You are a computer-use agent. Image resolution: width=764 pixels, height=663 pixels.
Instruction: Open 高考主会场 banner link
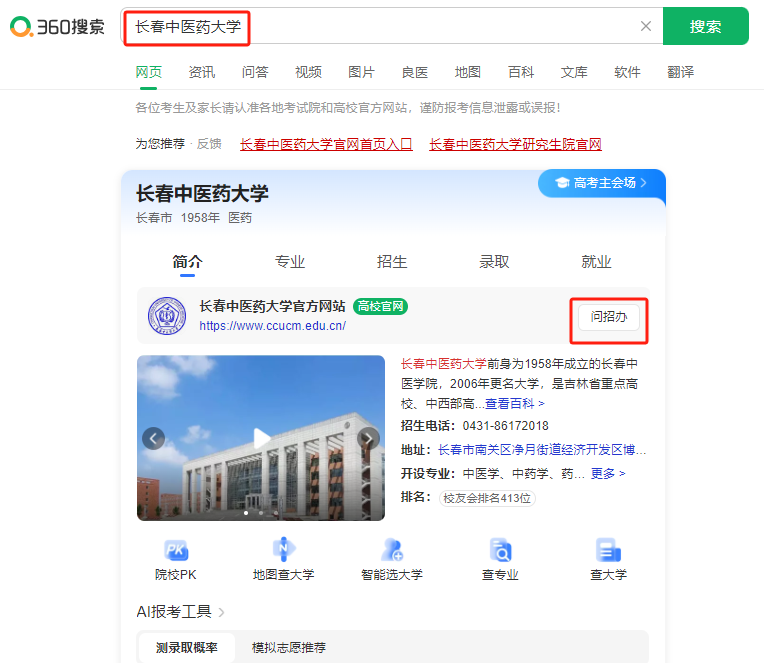pyautogui.click(x=602, y=183)
